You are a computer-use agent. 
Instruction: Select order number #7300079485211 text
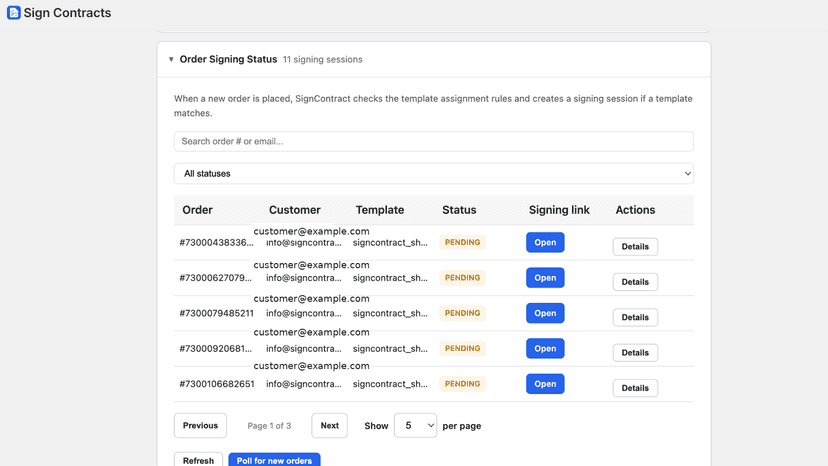[x=217, y=313]
